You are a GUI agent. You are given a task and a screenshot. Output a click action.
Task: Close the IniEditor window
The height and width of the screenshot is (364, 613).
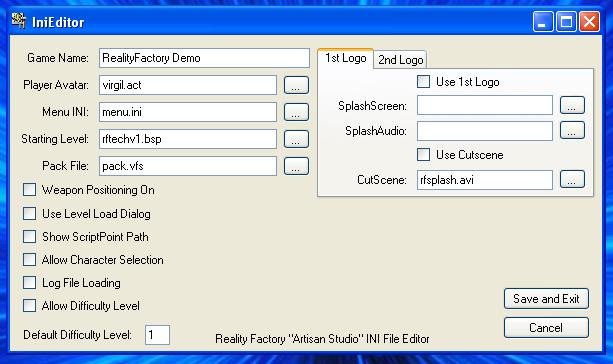tap(590, 21)
